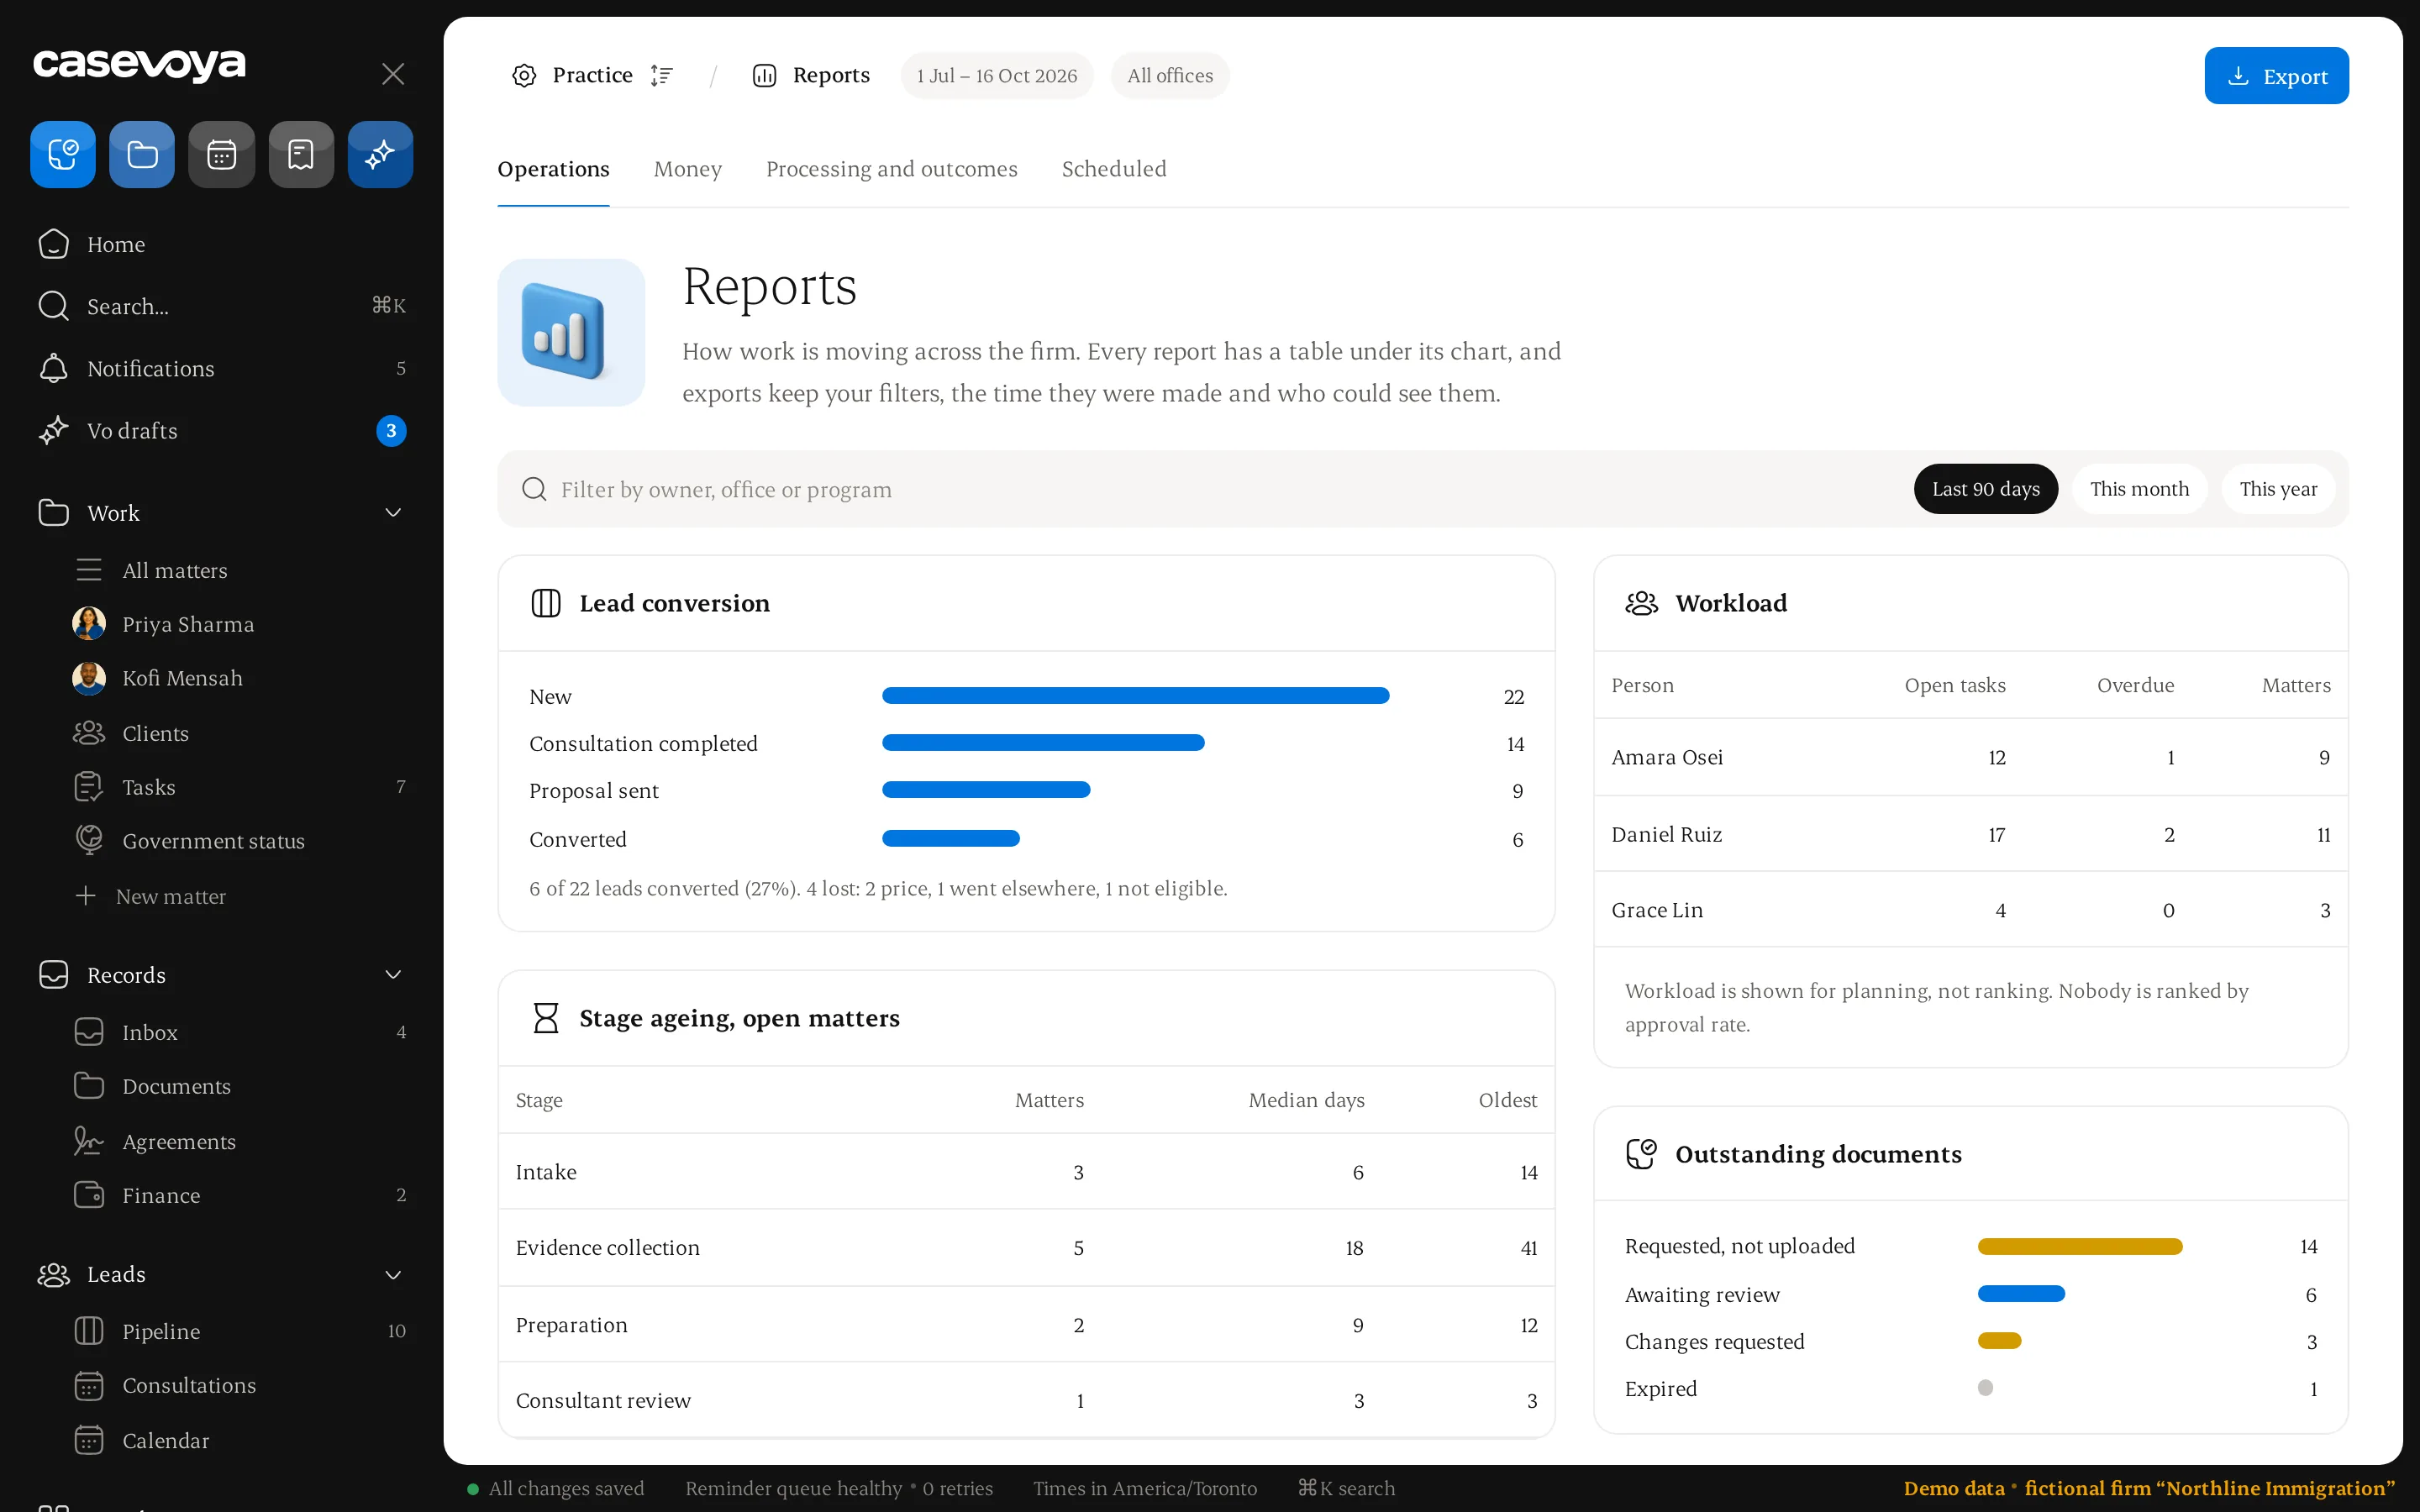Viewport: 2420px width, 1512px height.
Task: Click the Evidence collection stage row
Action: point(1026,1248)
